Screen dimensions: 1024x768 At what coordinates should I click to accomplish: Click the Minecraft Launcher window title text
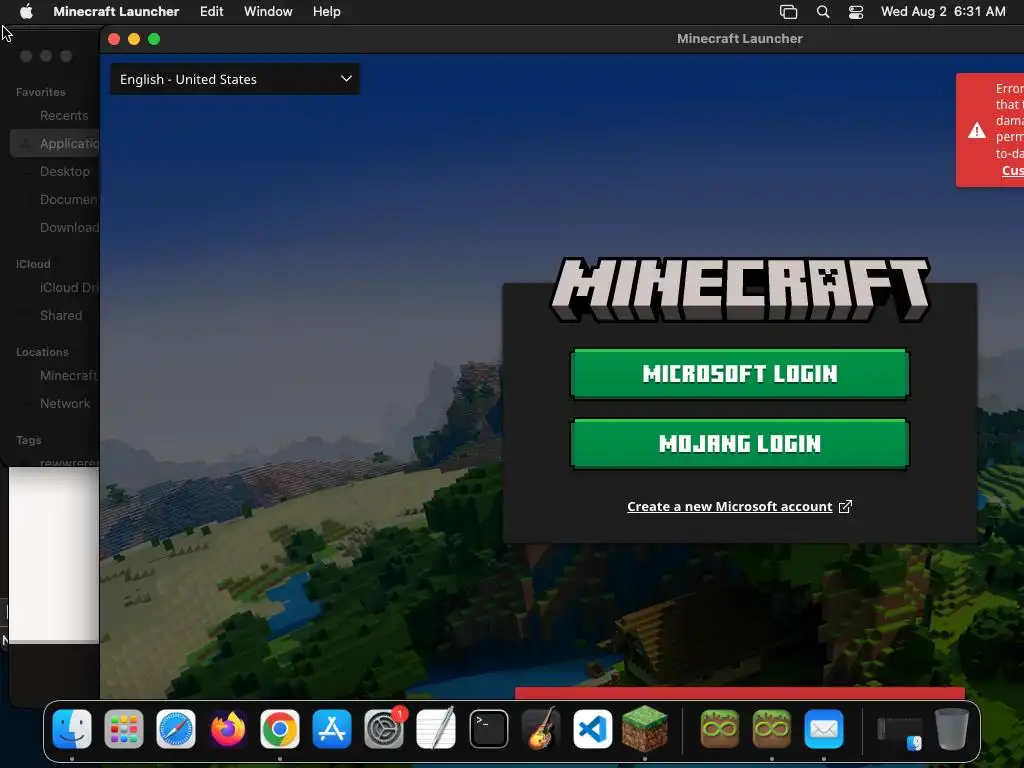pyautogui.click(x=739, y=39)
